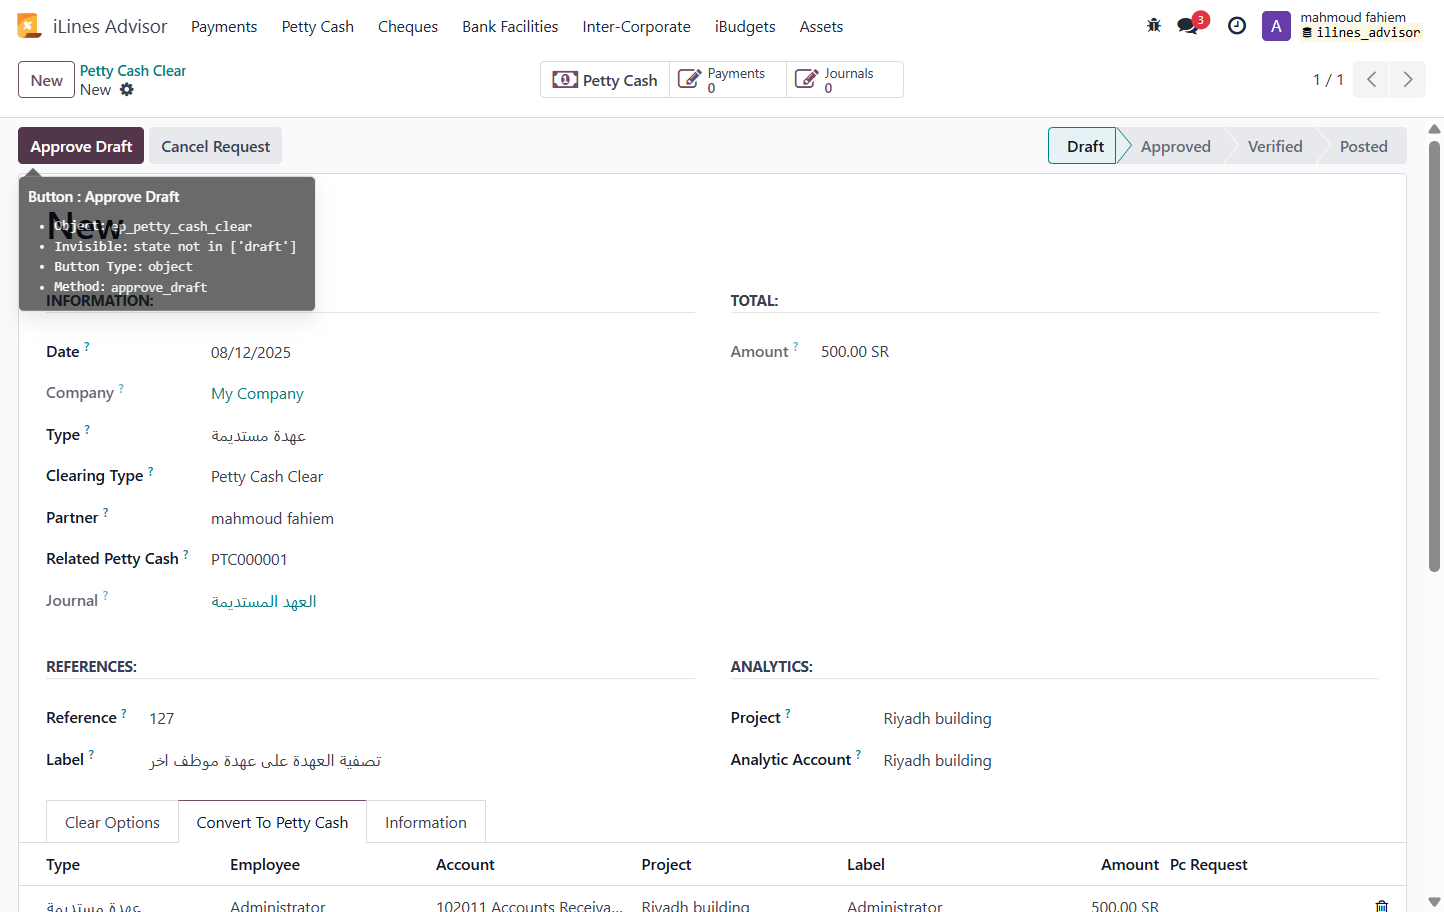Click the 08/12/2025 date value
1444x912 pixels.
[x=251, y=353]
